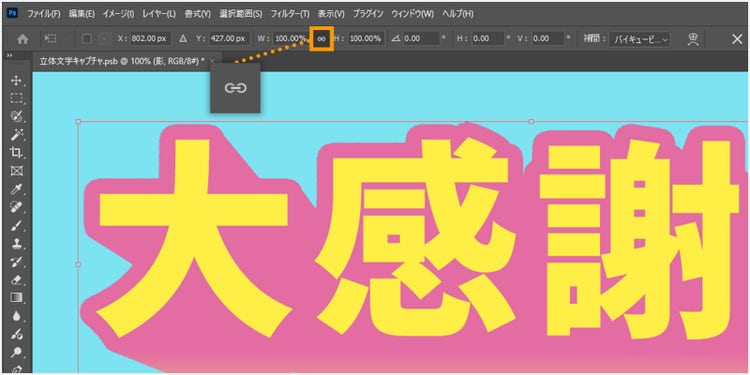Open the 選択範囲(S) menu
The width and height of the screenshot is (750, 375).
tap(241, 14)
